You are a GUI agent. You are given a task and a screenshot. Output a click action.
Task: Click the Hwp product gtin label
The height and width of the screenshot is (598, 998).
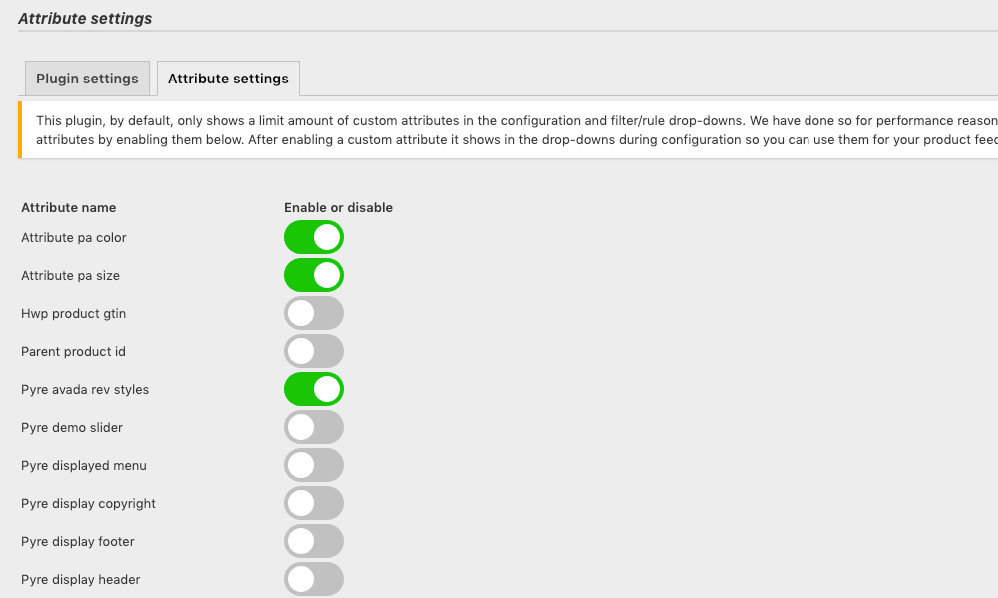coord(73,313)
